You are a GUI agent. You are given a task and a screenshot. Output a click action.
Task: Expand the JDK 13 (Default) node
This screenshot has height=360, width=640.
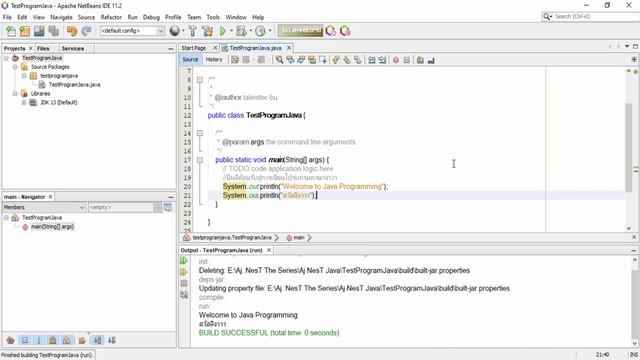point(24,102)
